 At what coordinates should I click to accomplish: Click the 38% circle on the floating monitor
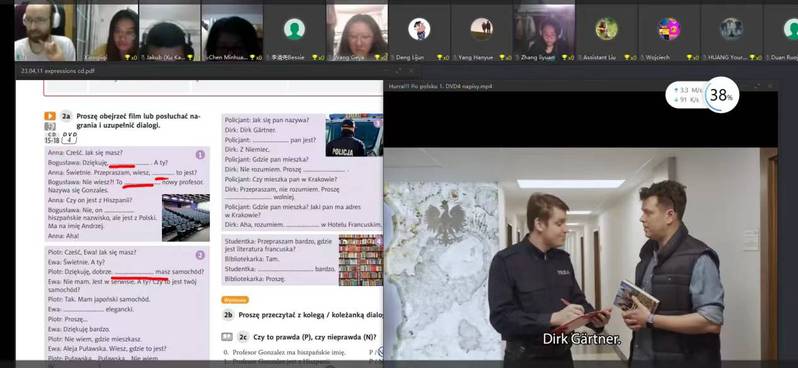pos(721,95)
